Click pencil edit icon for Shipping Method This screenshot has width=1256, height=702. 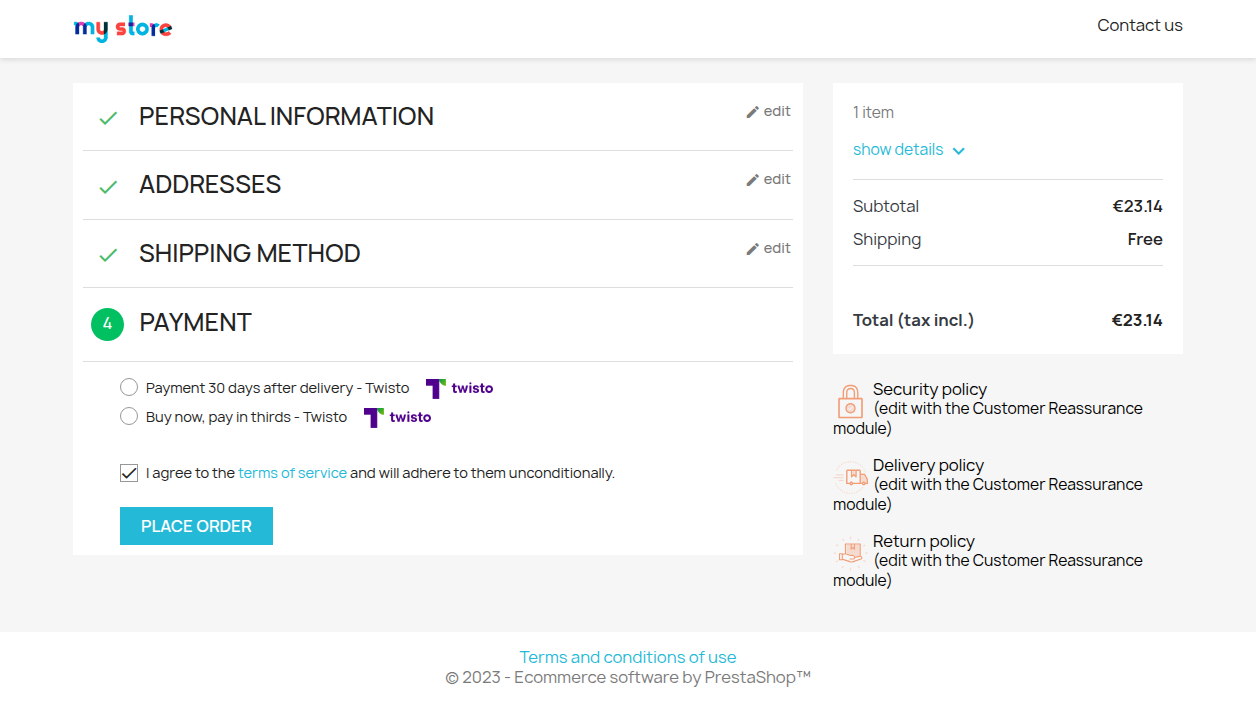pos(753,249)
